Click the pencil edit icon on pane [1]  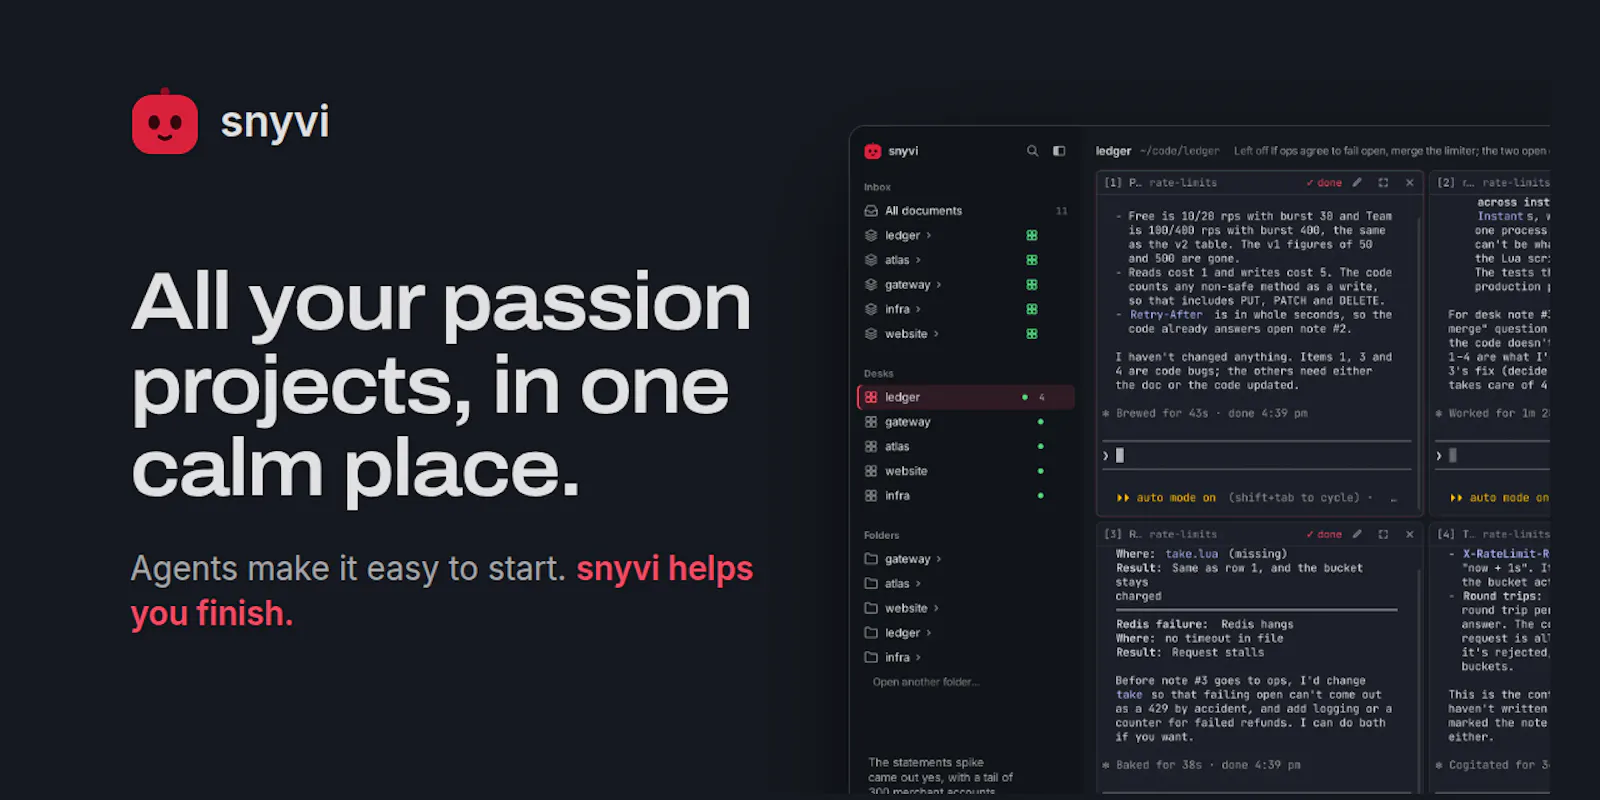point(1357,183)
